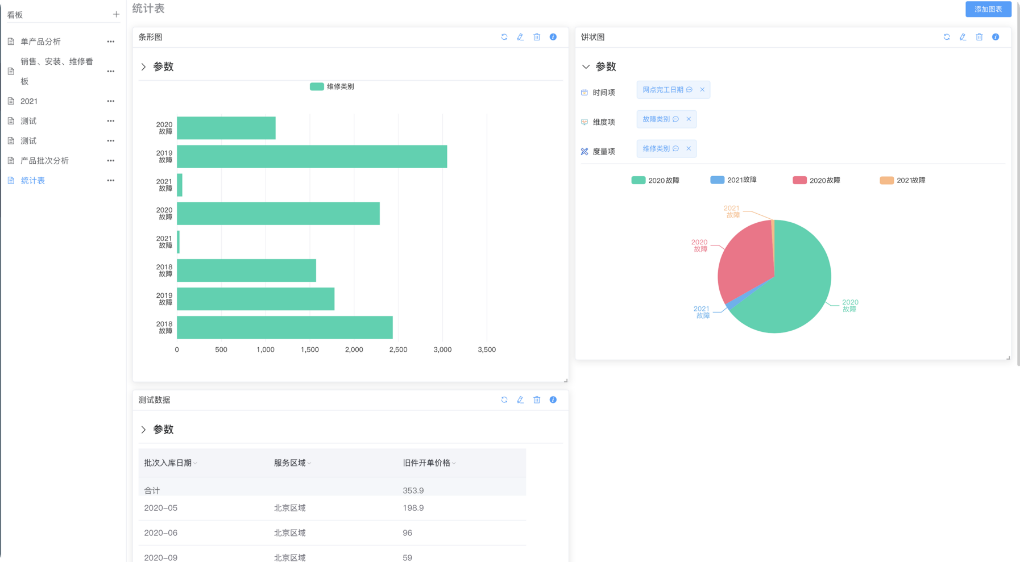Viewport: 1020px width, 562px height.
Task: Open options icon on 网点完工日期 tag
Action: pyautogui.click(x=689, y=90)
